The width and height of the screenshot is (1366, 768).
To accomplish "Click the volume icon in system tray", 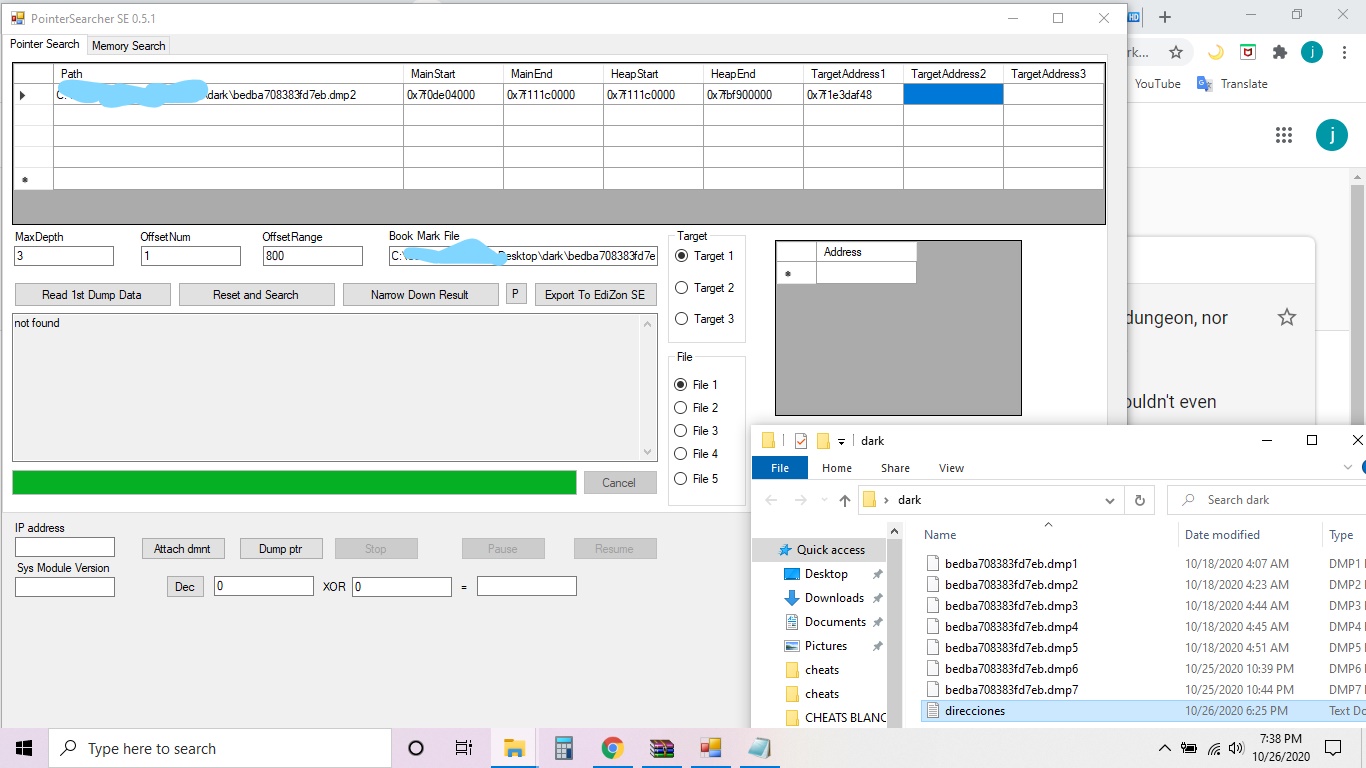I will tap(1238, 748).
